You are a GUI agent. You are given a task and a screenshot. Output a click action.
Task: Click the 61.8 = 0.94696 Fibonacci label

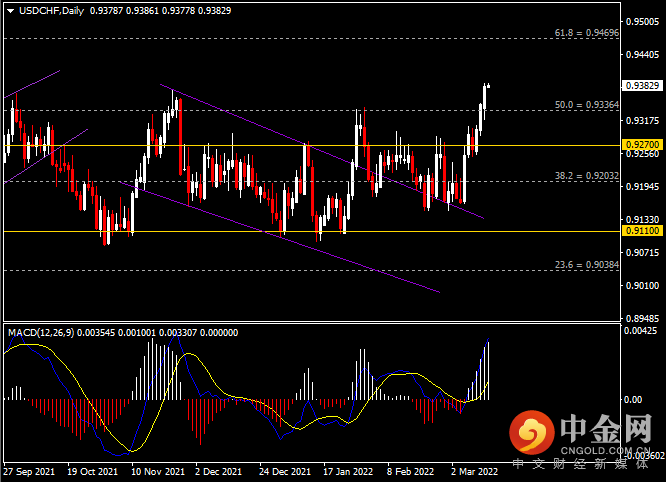pos(587,33)
